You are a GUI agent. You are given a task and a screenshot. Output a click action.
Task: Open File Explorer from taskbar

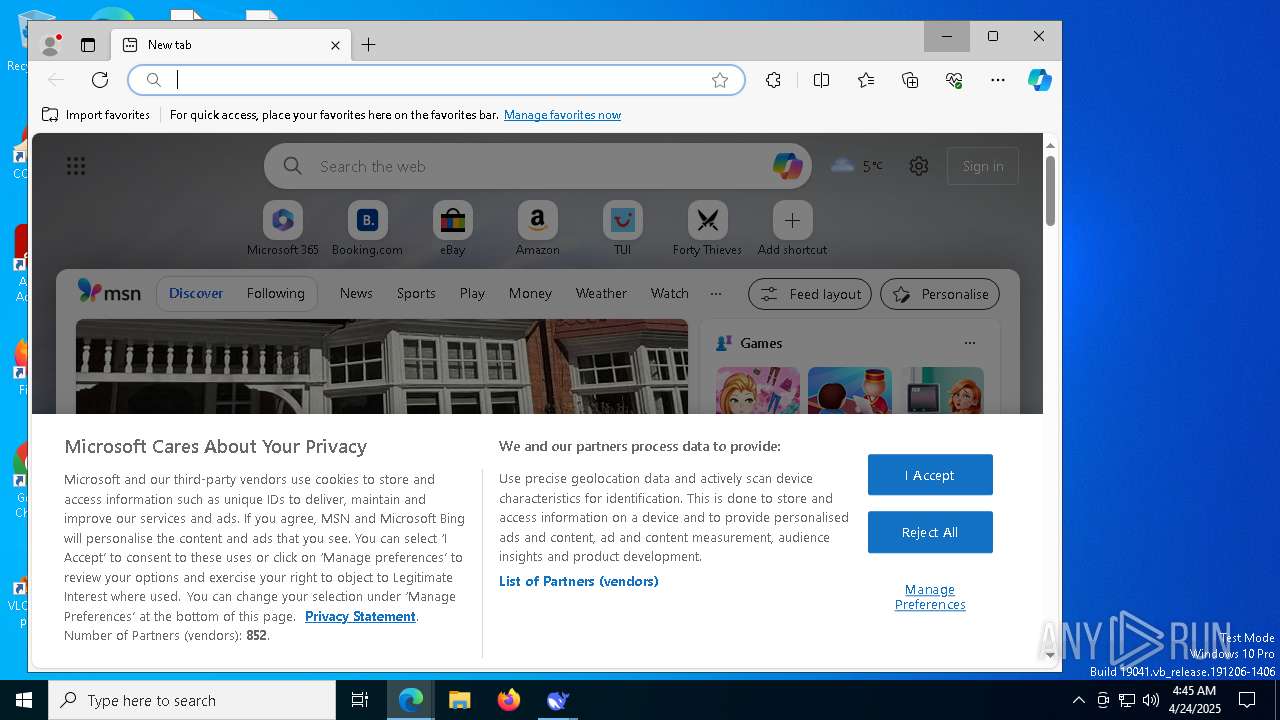[459, 700]
